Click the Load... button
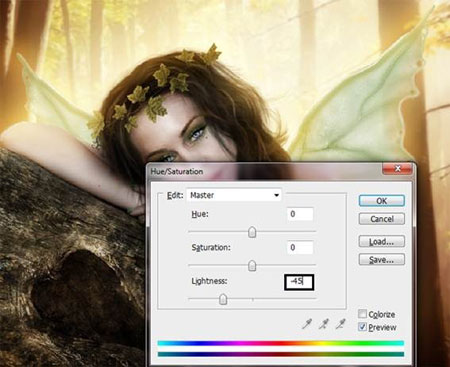The width and height of the screenshot is (450, 367). pyautogui.click(x=382, y=241)
